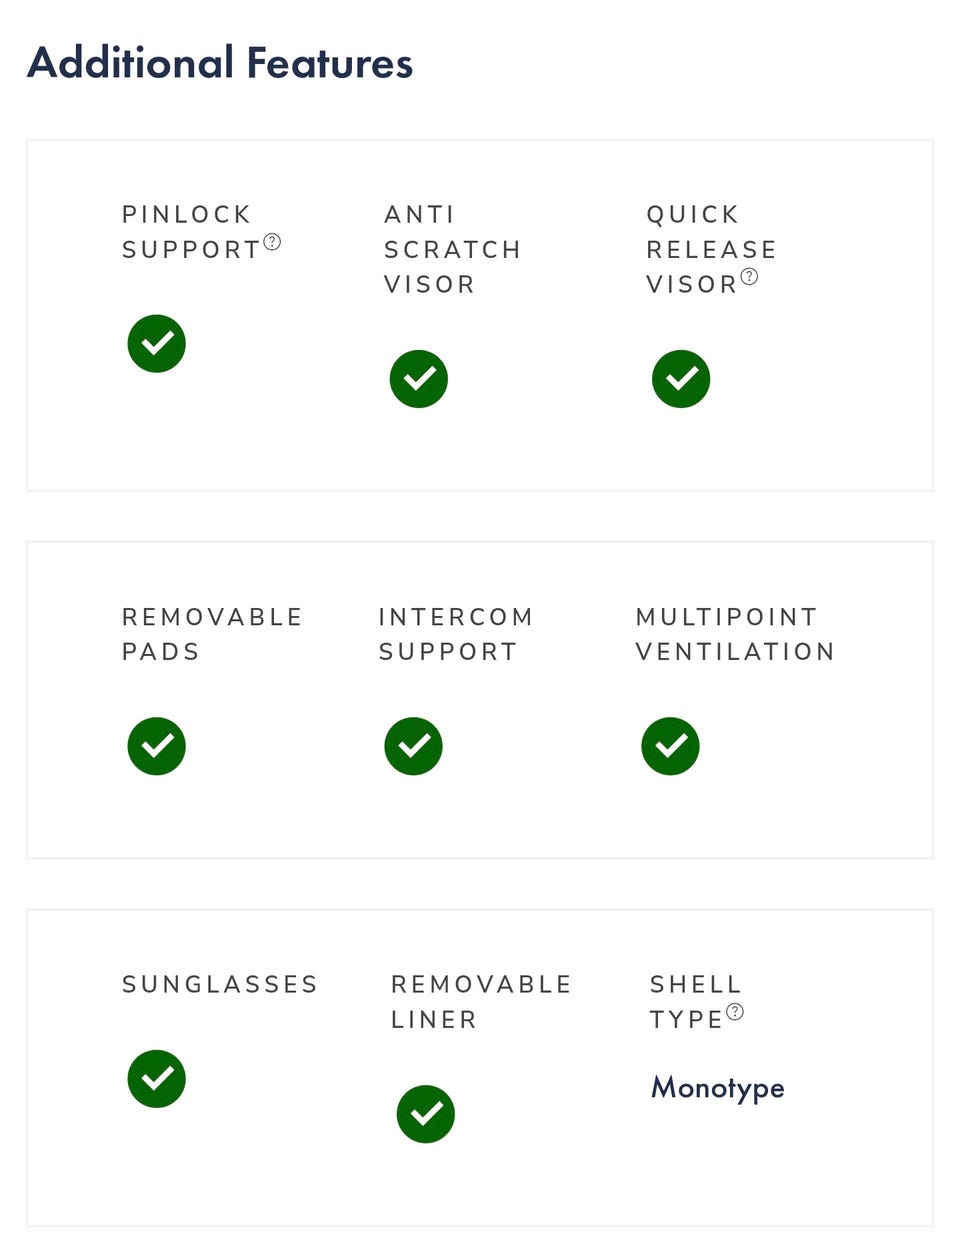Click the Pinlock Support green checkmark
The width and height of the screenshot is (960, 1258).
click(x=157, y=344)
